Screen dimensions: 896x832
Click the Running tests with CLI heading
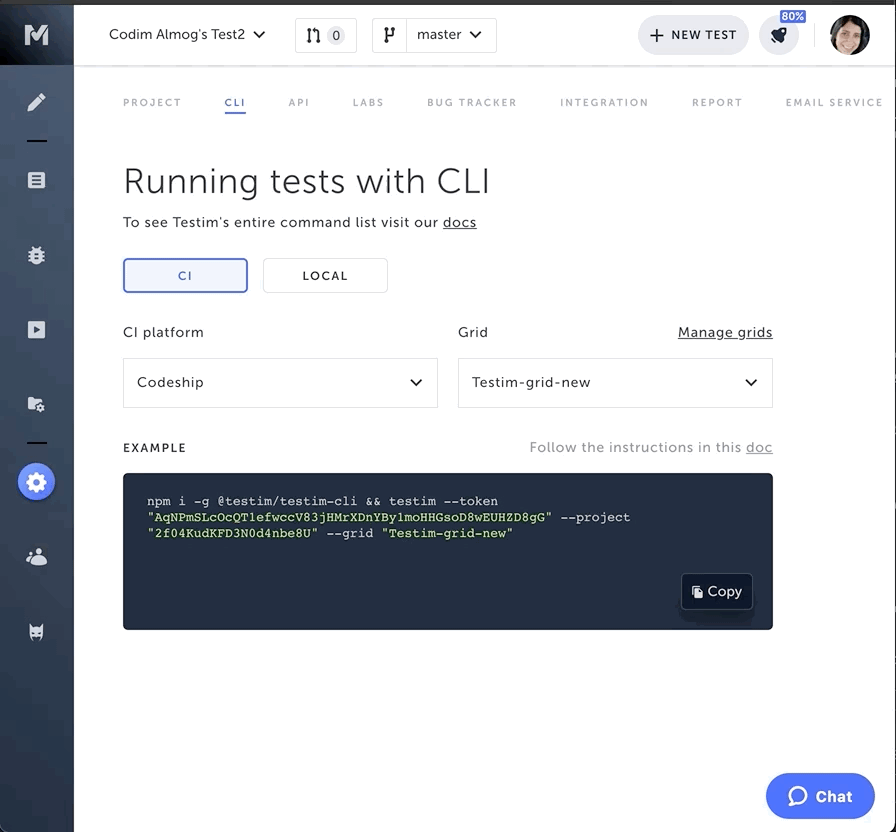pos(306,182)
